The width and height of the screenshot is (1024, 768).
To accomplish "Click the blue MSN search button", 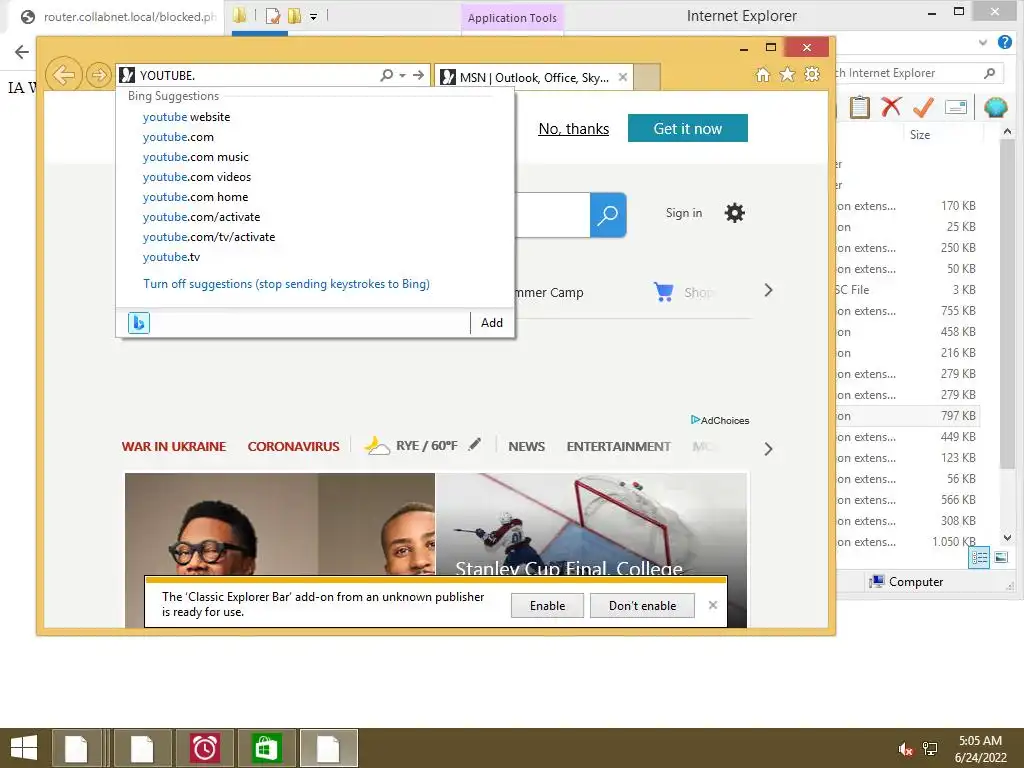I will coord(608,215).
